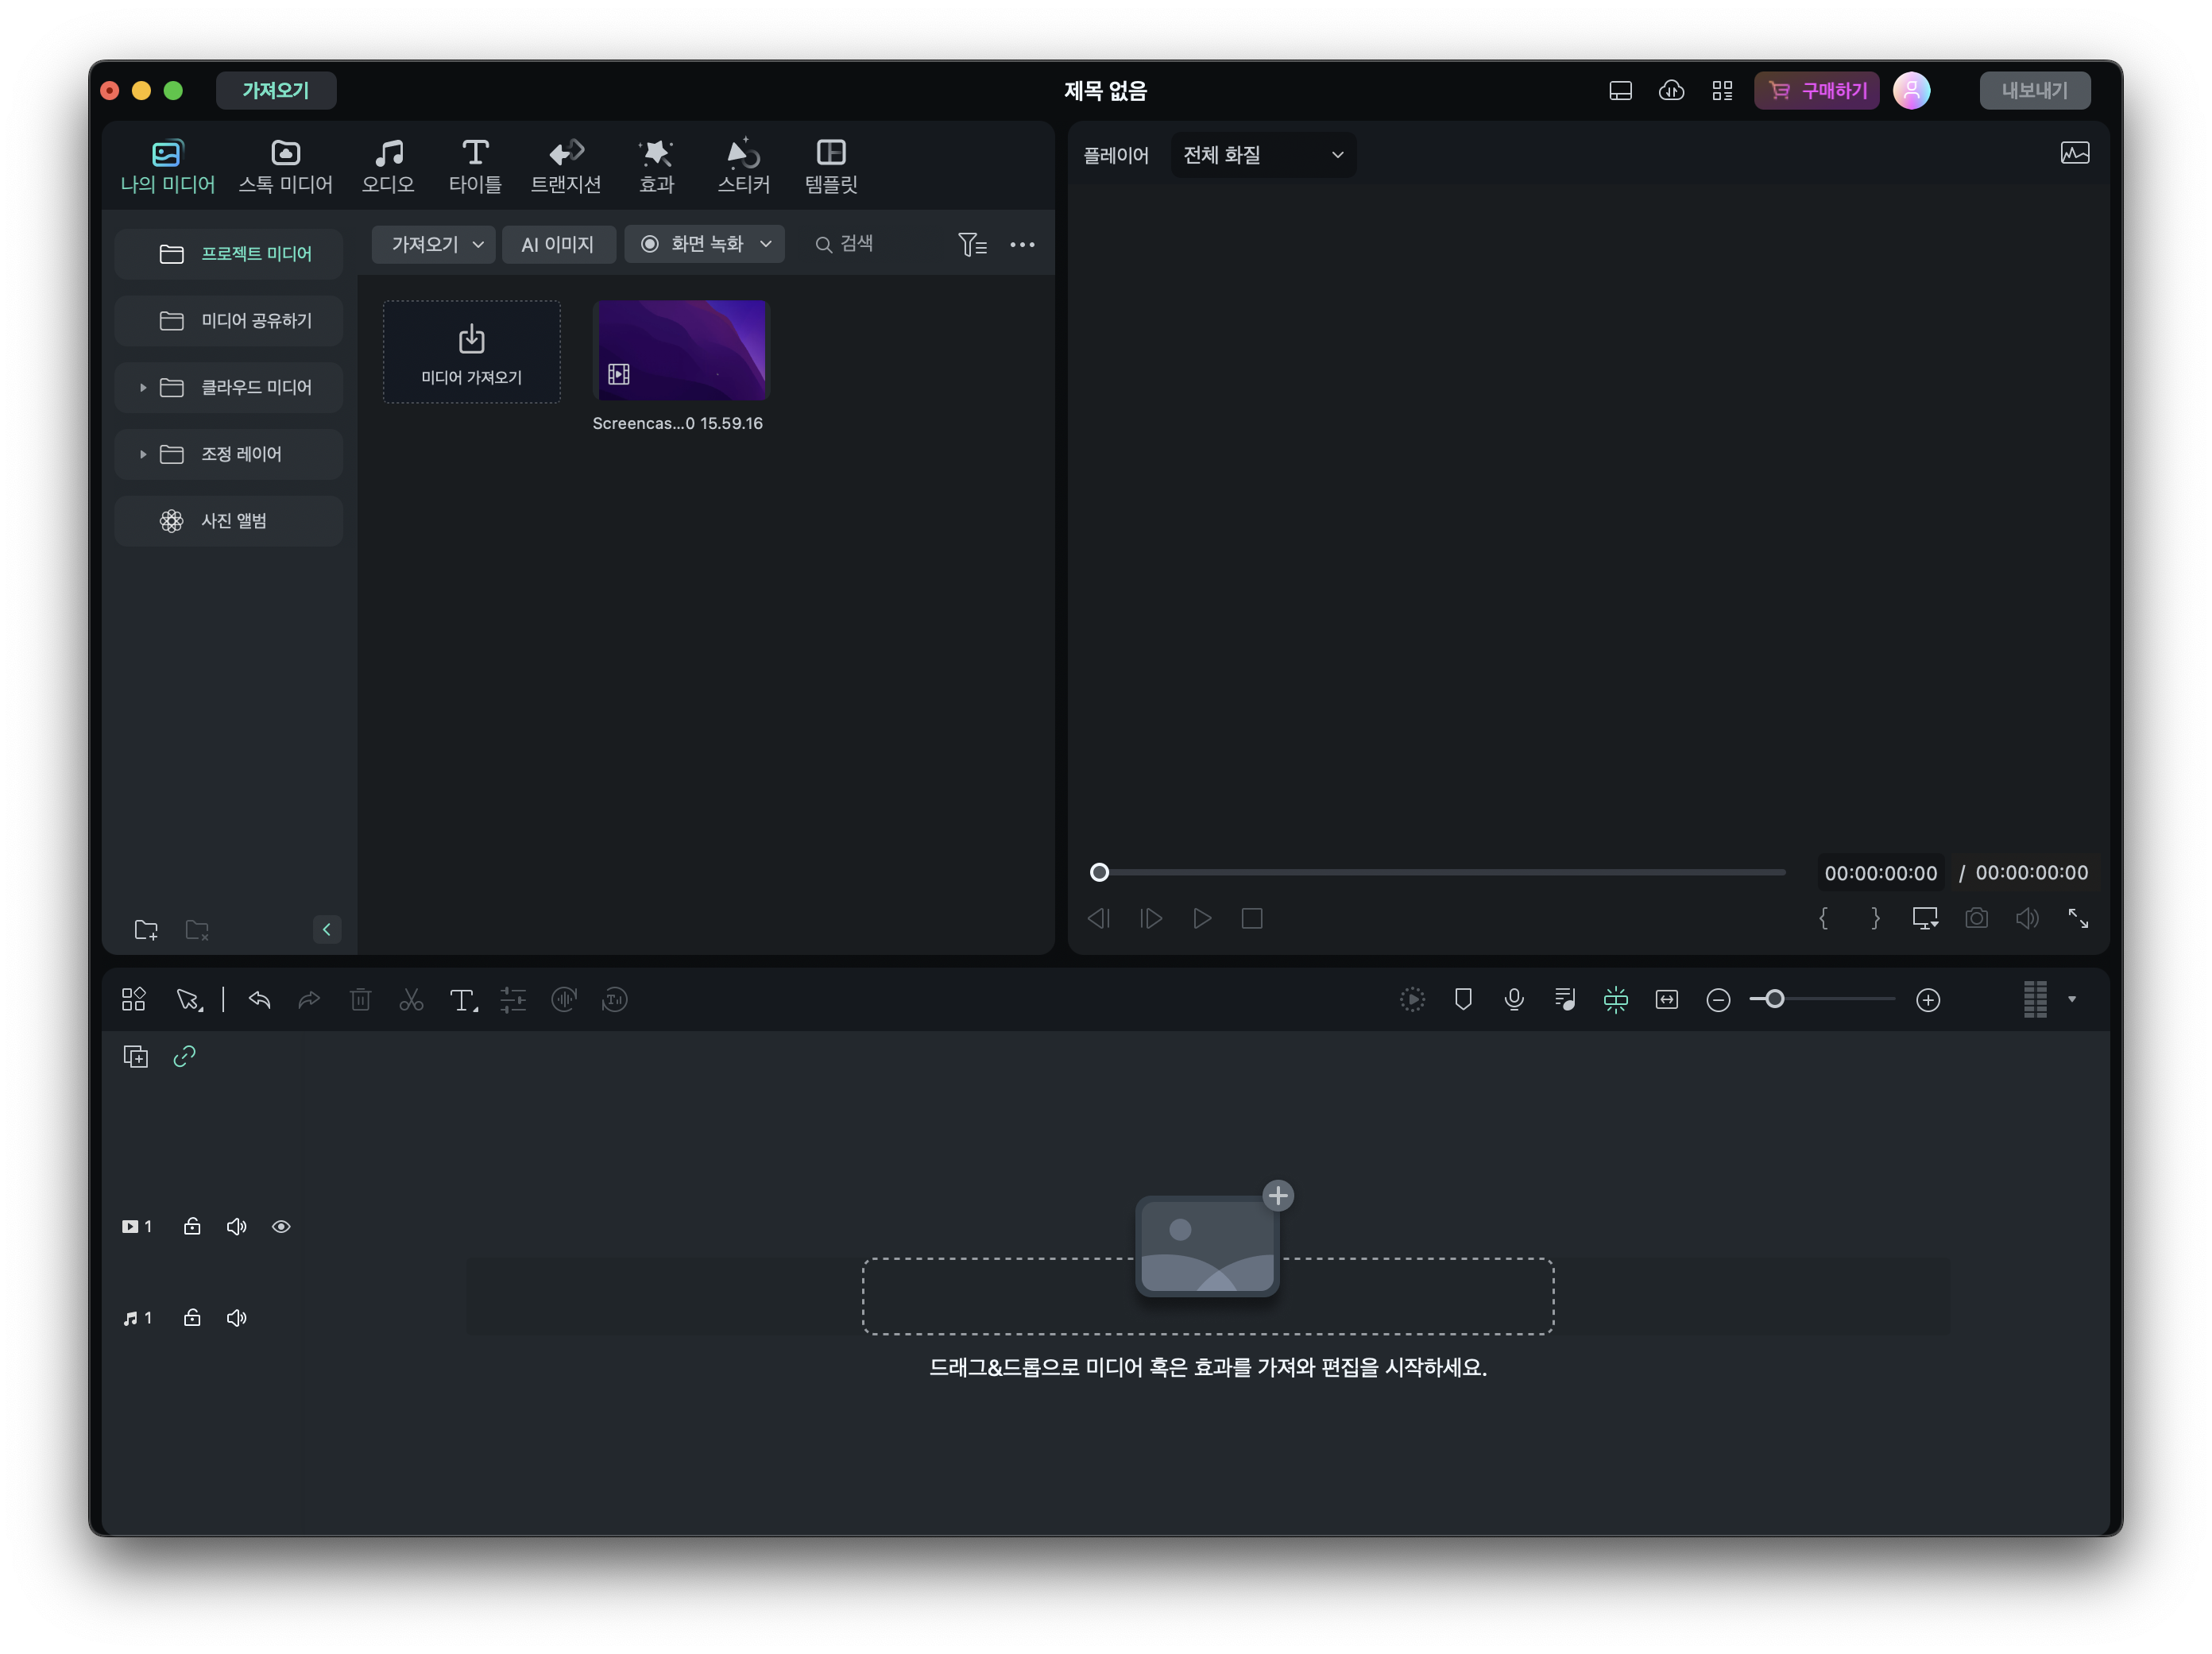Click the undo arrow in timeline toolbar
The width and height of the screenshot is (2212, 1654).
pyautogui.click(x=260, y=1000)
